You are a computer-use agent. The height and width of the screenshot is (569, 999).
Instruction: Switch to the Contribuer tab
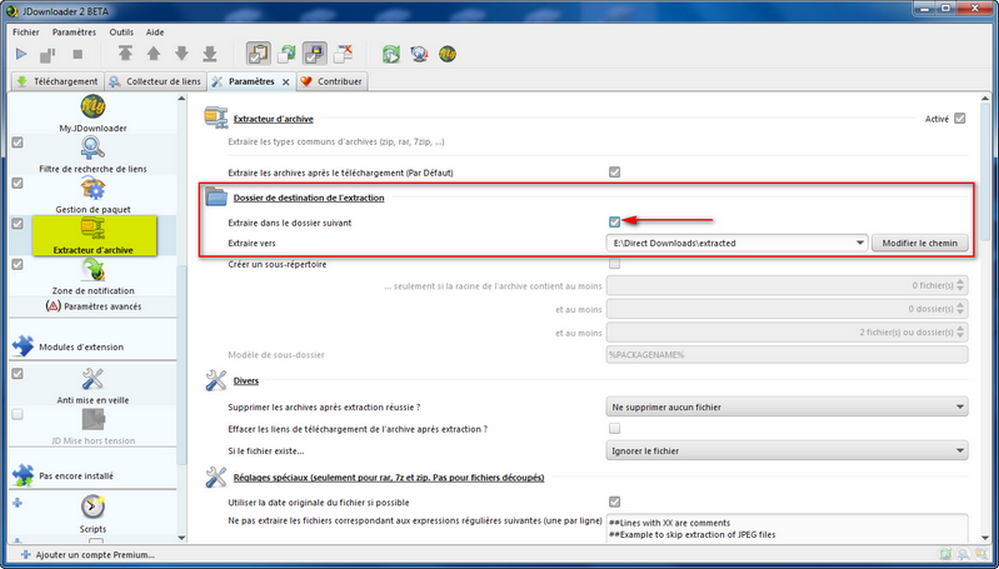pos(332,82)
